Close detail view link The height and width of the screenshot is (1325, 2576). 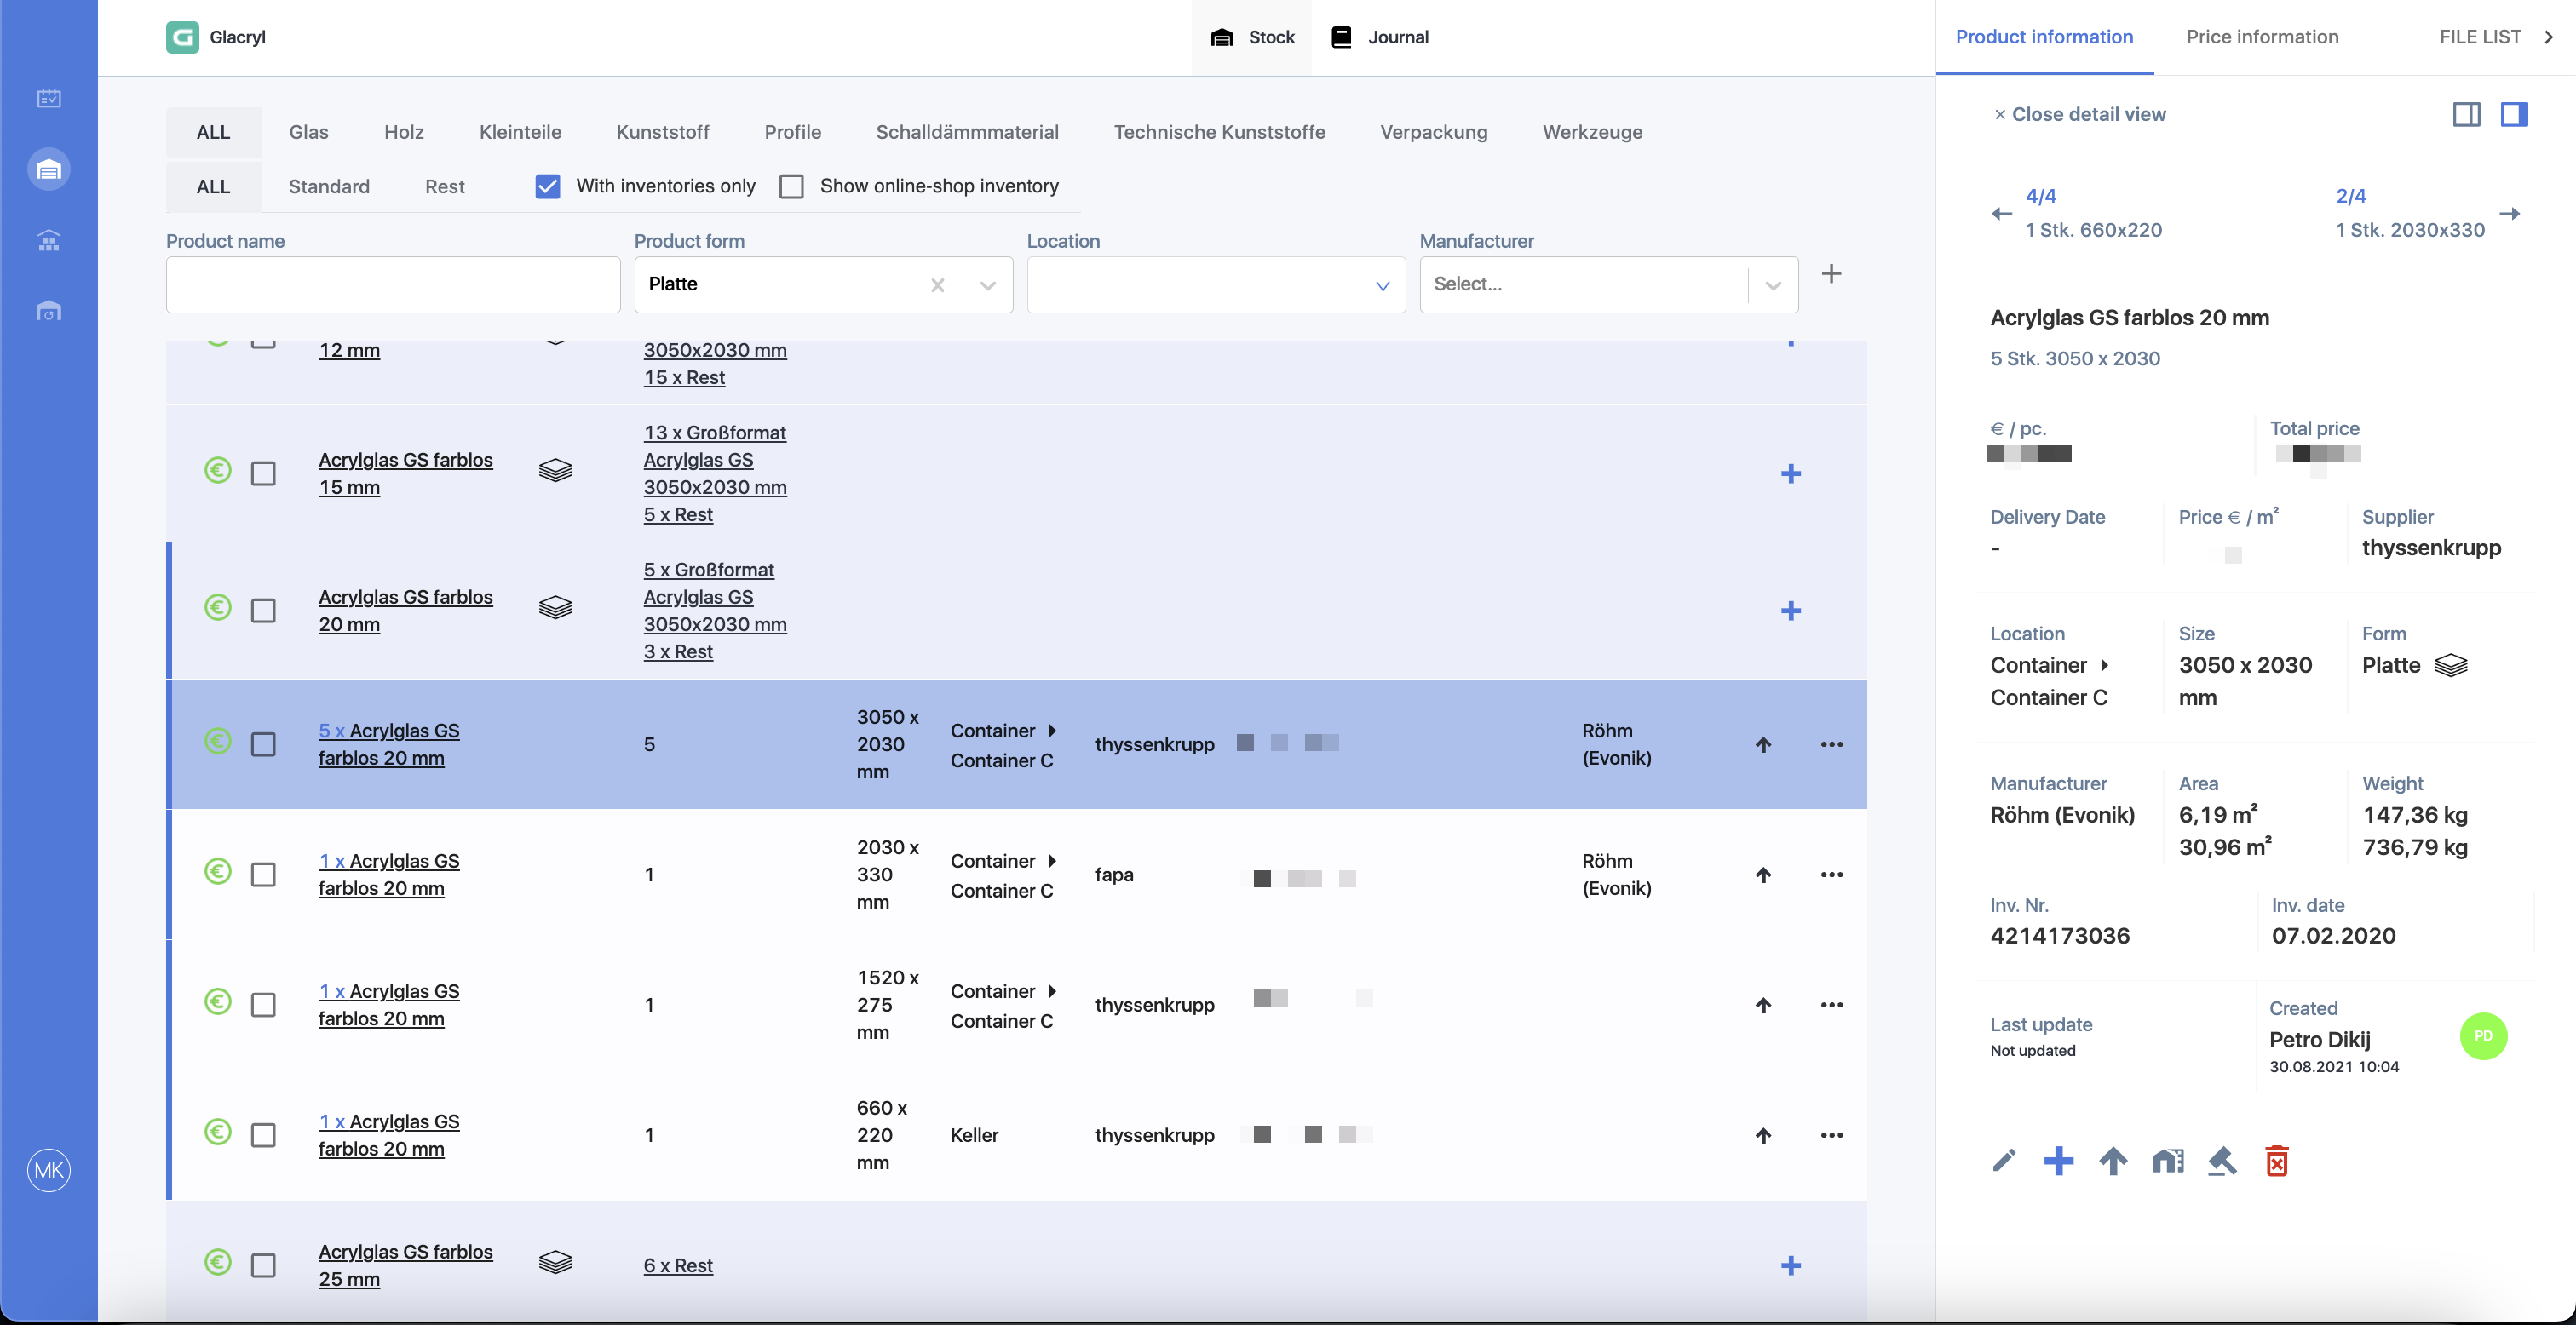pos(2079,114)
